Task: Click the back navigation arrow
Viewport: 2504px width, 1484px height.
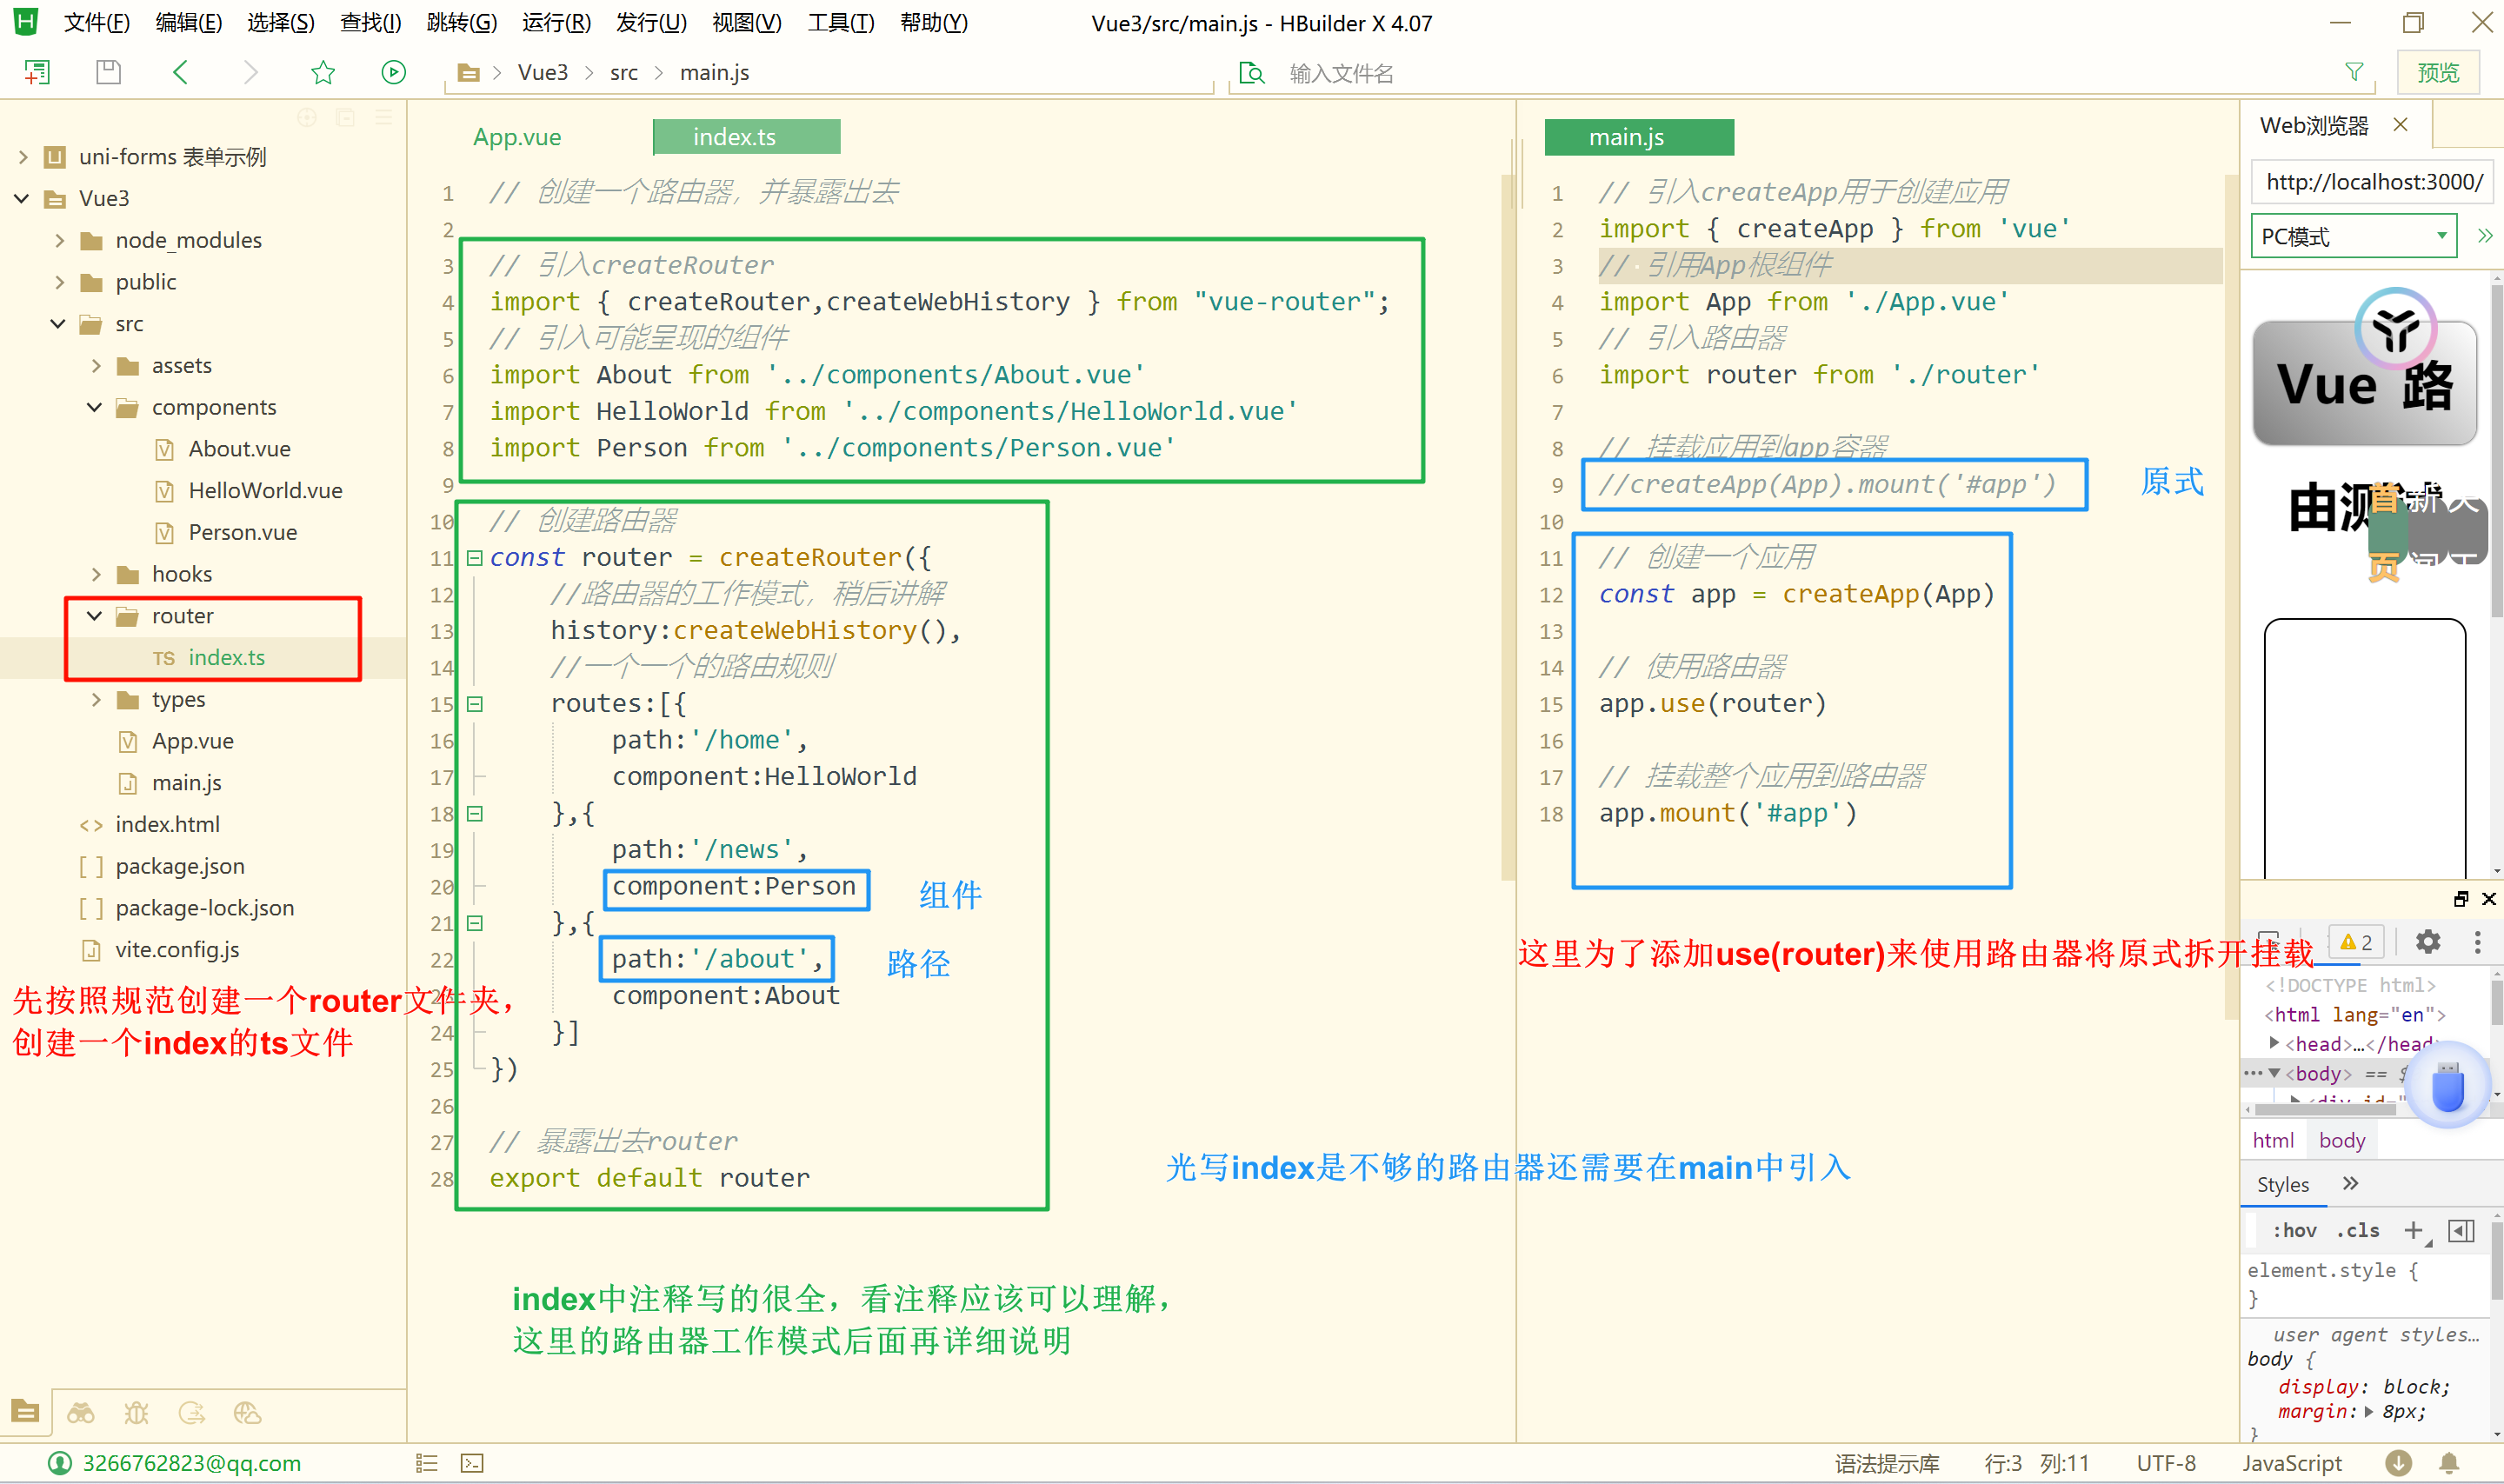Action: 181,72
